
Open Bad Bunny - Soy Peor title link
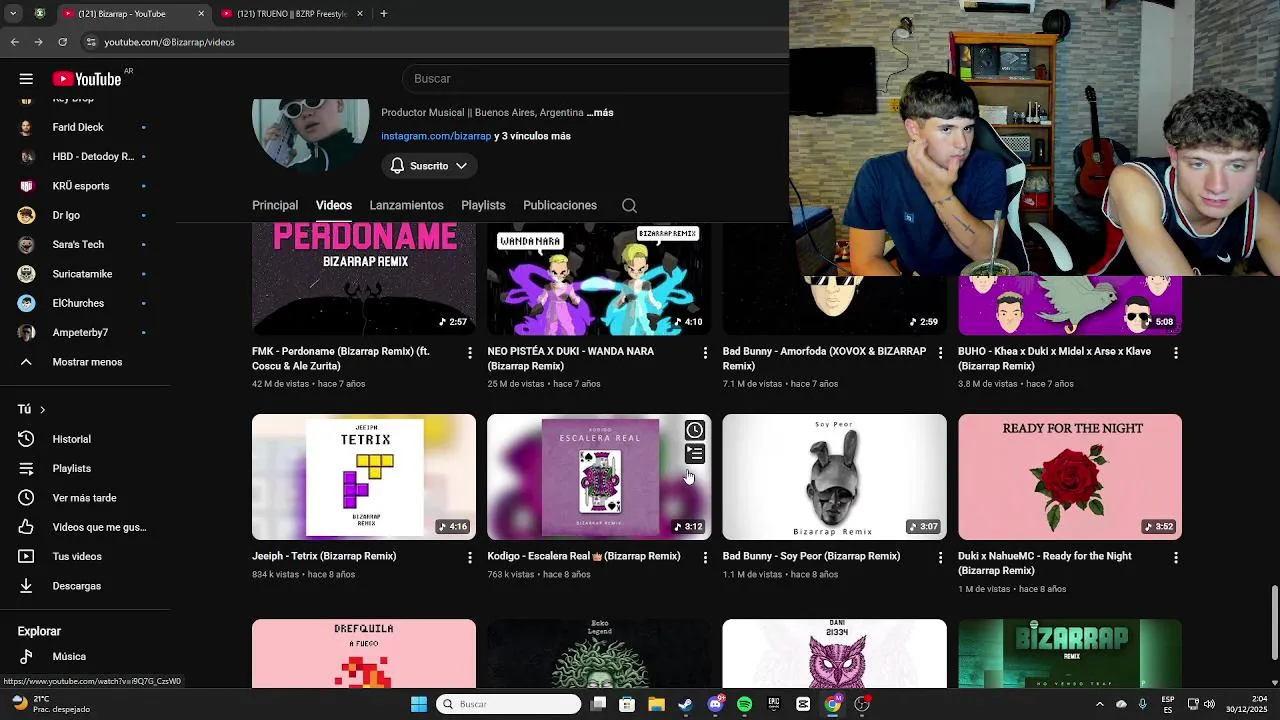(811, 556)
